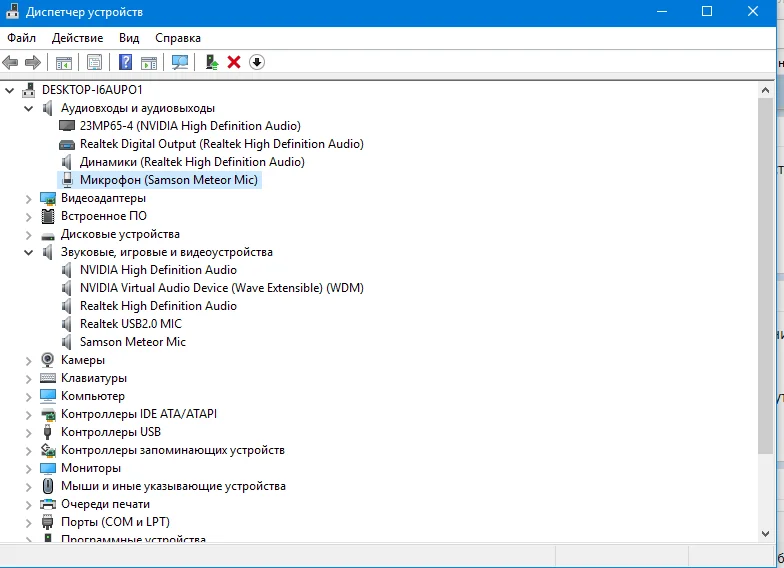Collapse the Аудиовходы и аудиовыходы category
This screenshot has width=784, height=568.
(29, 108)
